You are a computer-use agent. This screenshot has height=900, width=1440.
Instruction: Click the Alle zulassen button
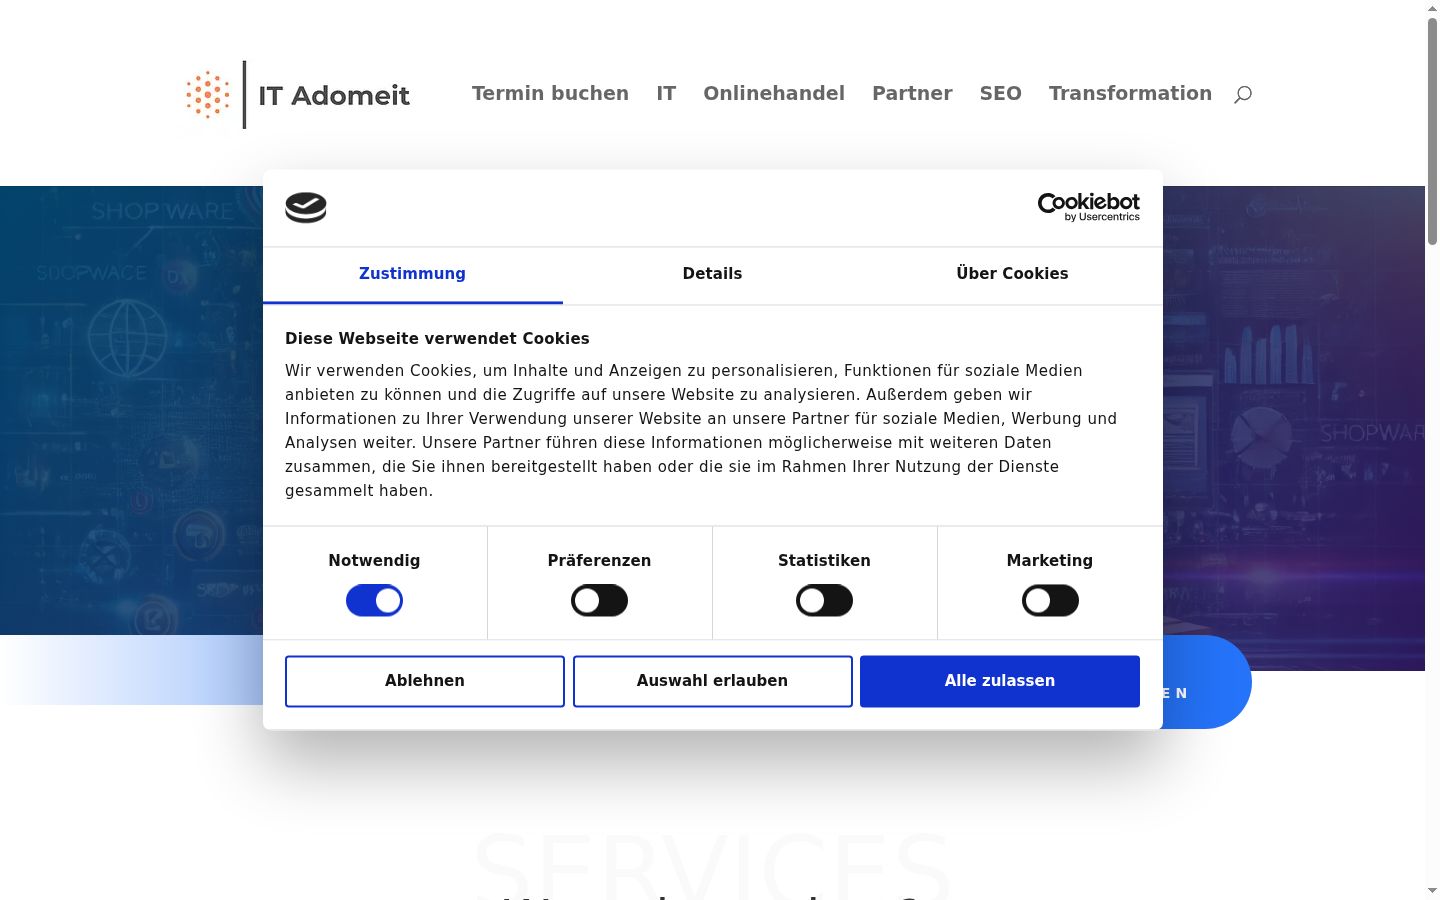pos(1000,681)
